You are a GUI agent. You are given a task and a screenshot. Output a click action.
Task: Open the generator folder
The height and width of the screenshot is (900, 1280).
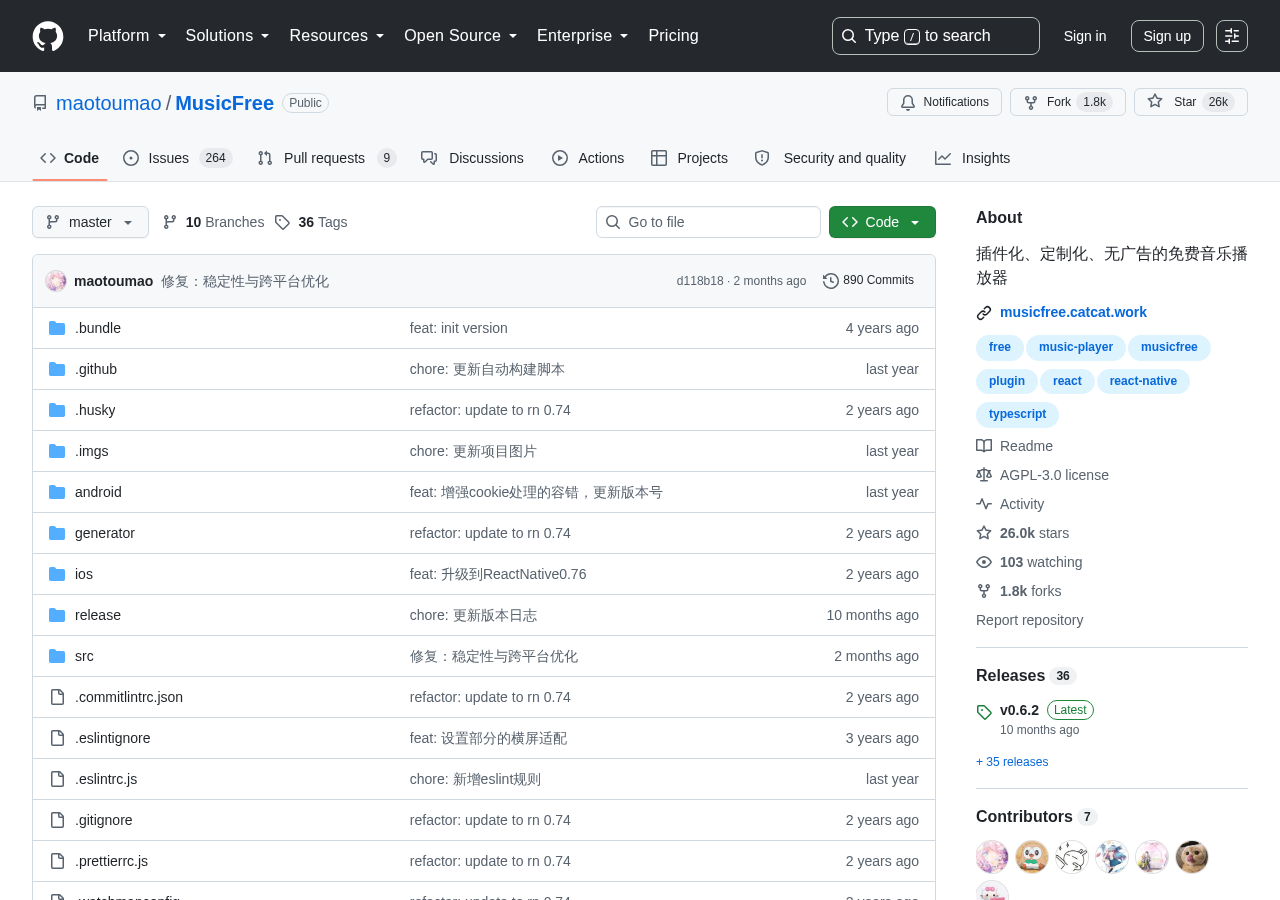tap(105, 533)
